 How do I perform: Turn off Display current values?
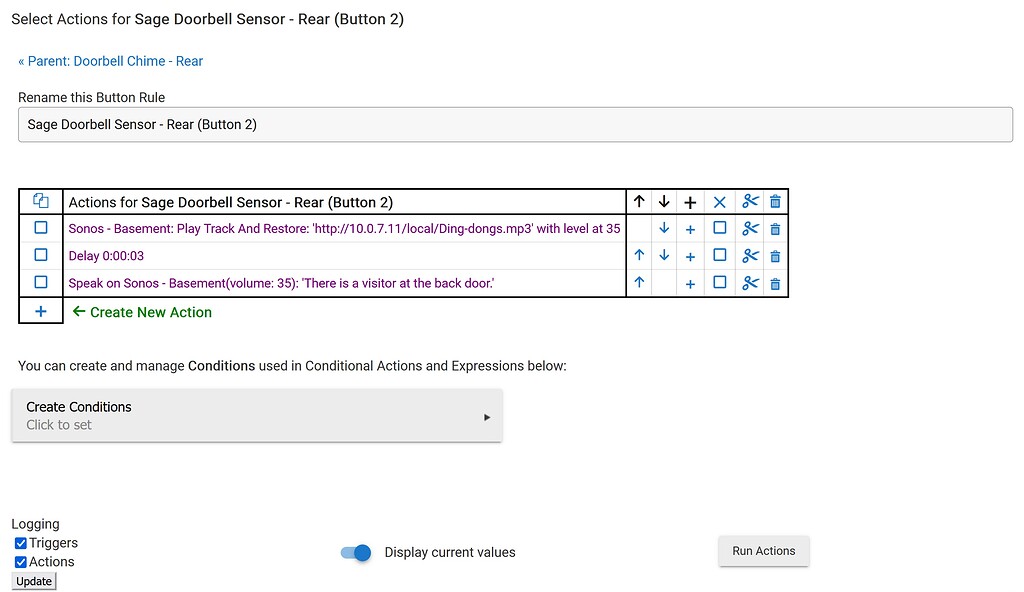pos(355,551)
